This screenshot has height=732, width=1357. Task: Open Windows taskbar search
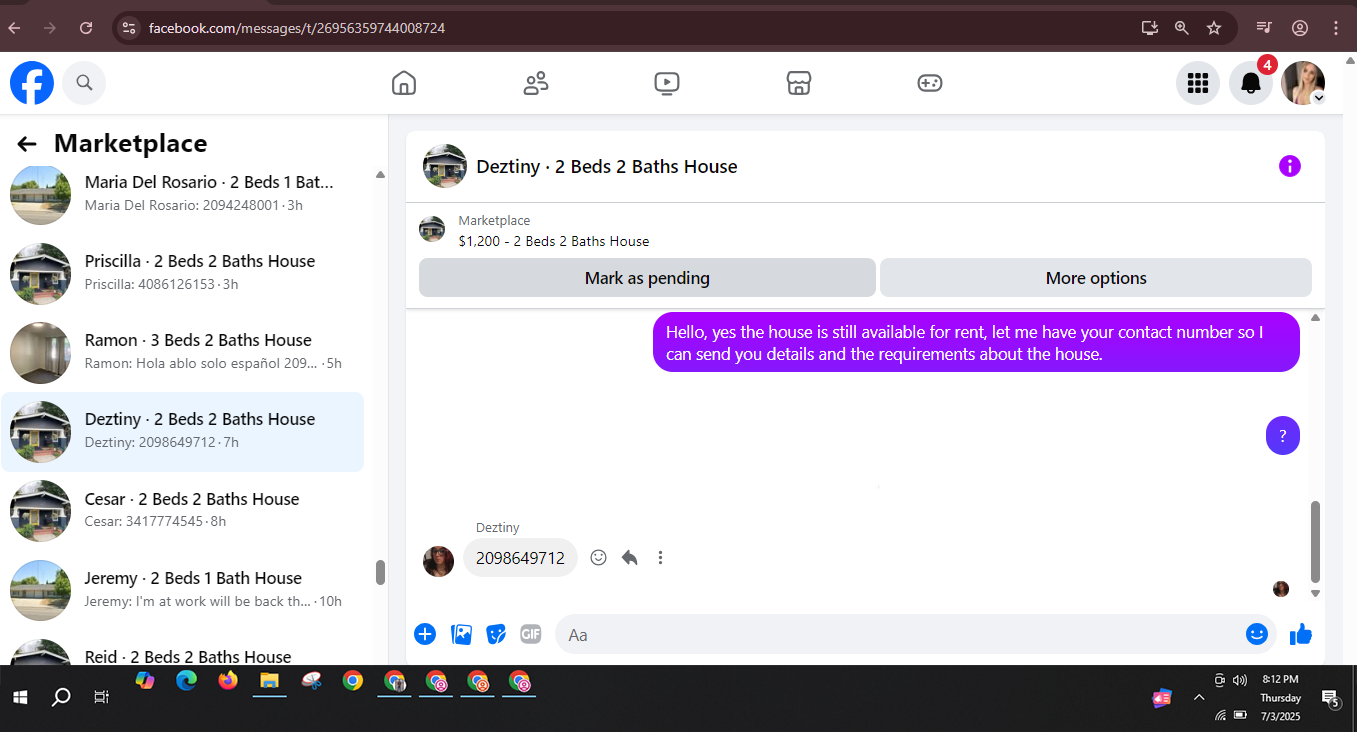61,697
